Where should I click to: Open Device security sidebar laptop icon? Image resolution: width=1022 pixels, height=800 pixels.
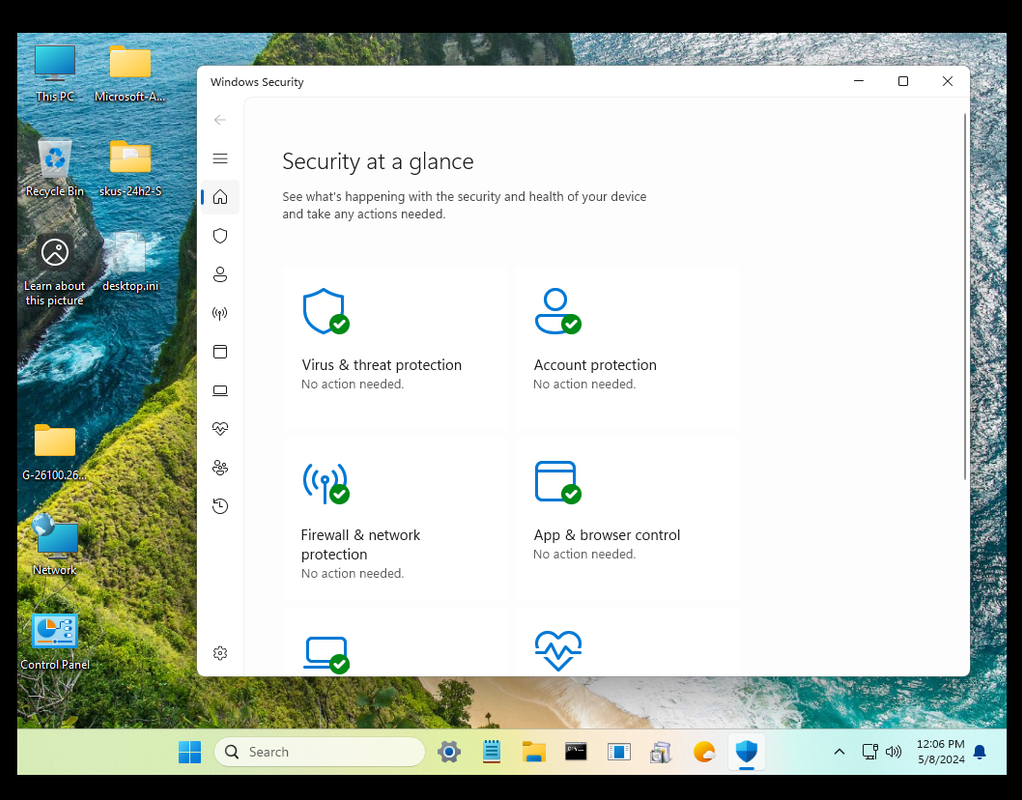[x=220, y=391]
